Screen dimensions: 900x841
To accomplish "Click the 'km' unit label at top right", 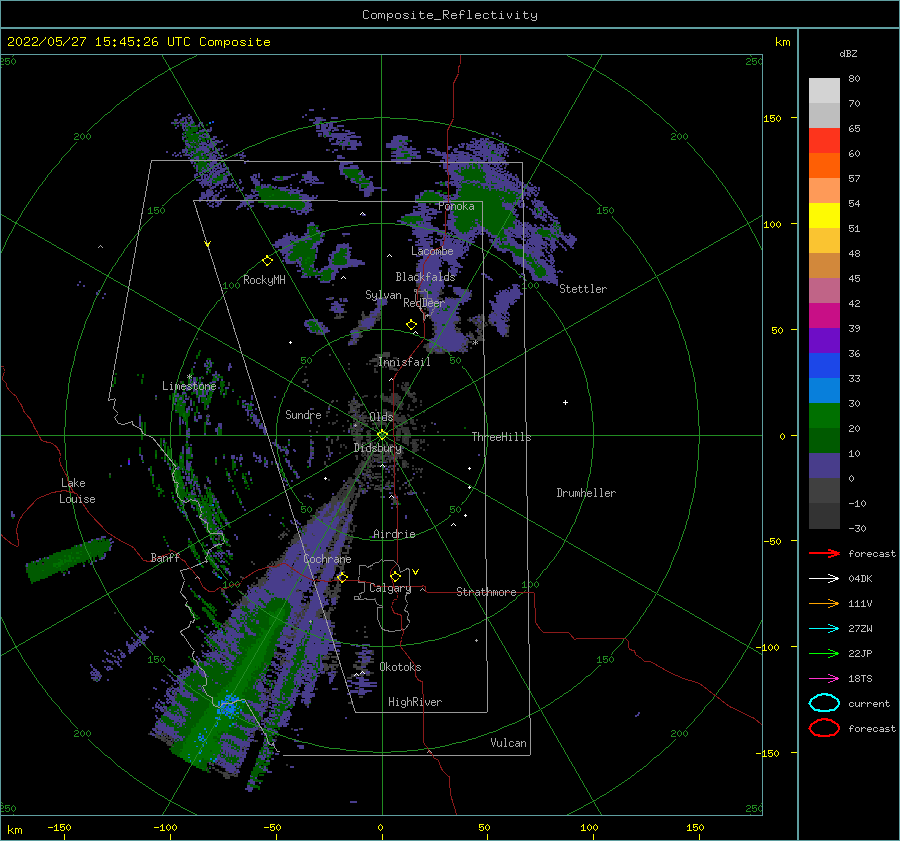I will click(x=782, y=42).
